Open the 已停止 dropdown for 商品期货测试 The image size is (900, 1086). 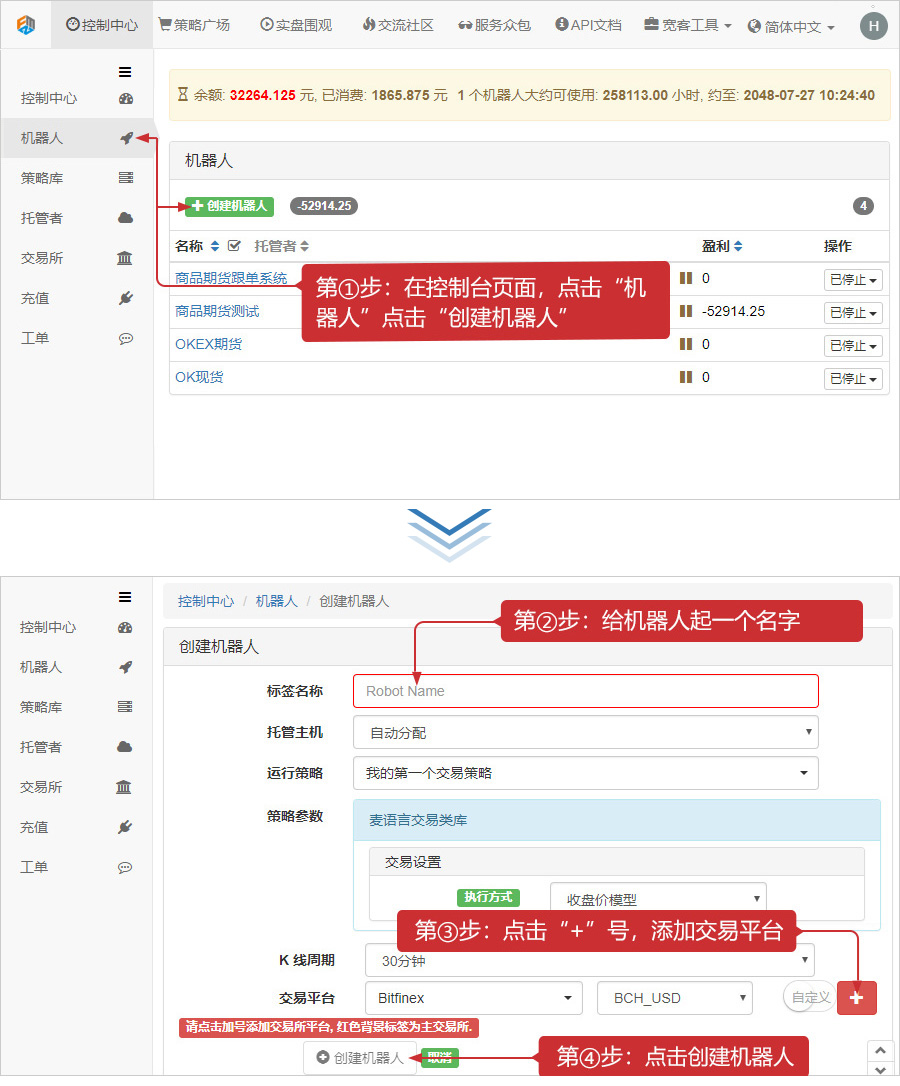coord(853,313)
